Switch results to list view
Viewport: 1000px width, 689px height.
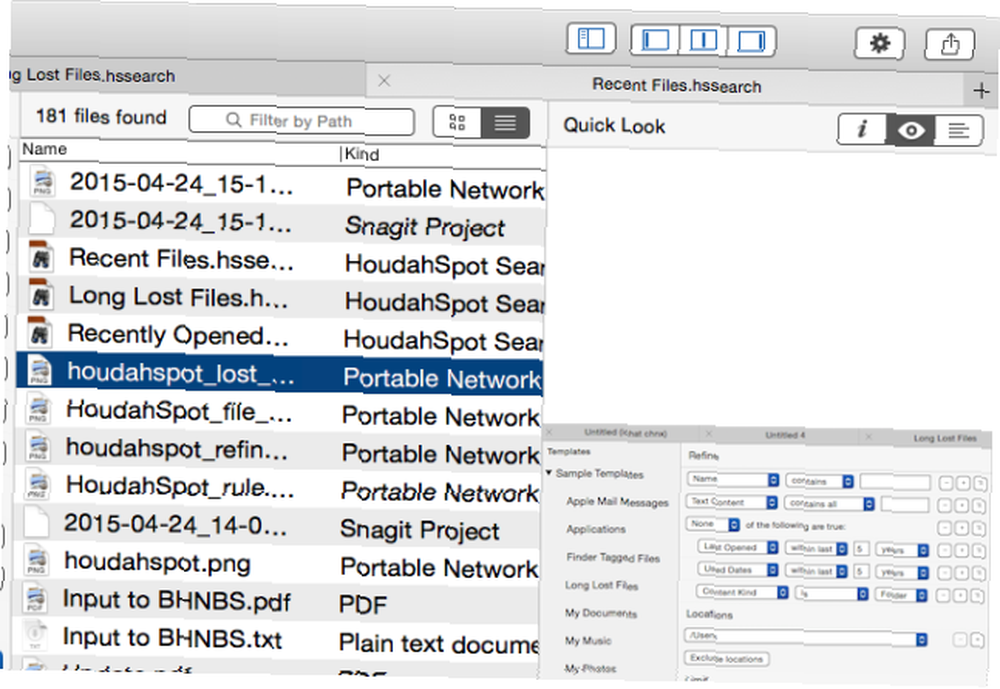point(505,122)
